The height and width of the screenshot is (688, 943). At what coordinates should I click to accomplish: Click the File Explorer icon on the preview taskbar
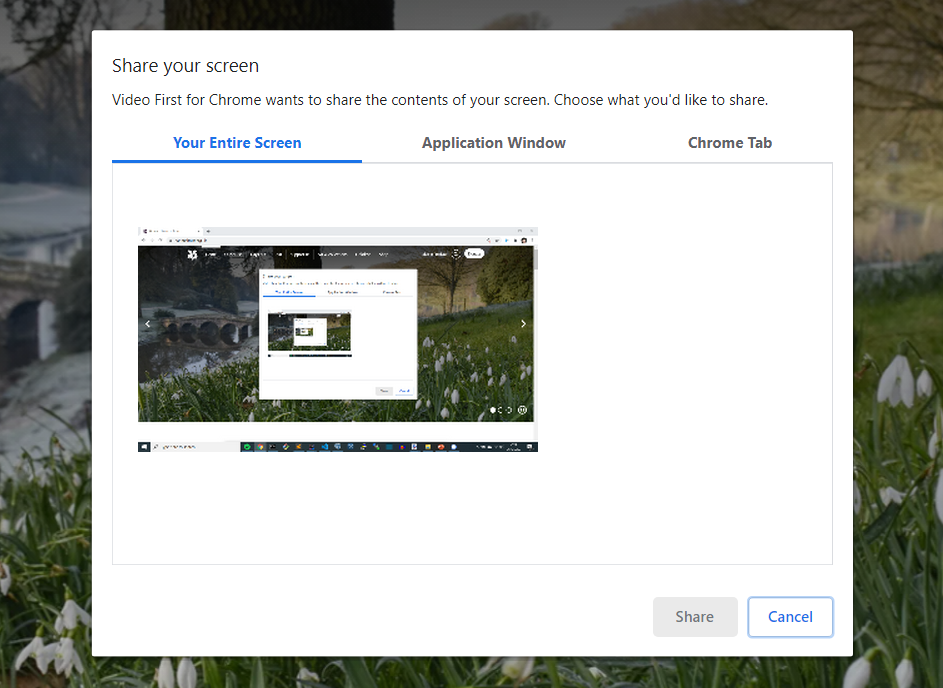tap(428, 449)
